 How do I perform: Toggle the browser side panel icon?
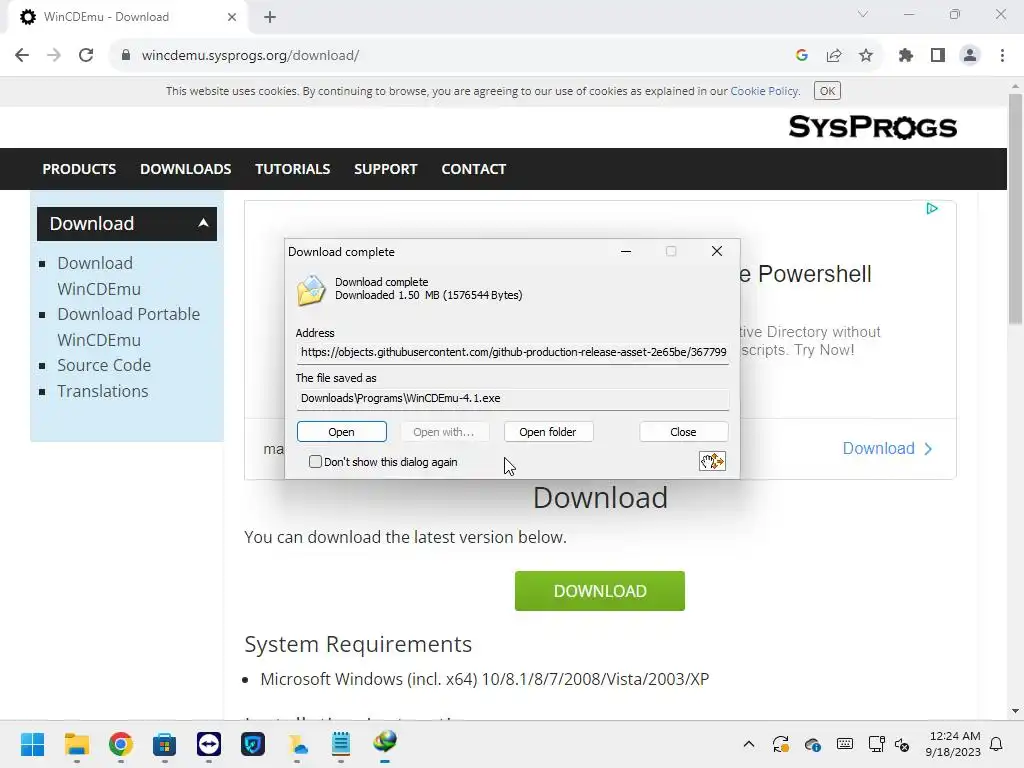938,56
